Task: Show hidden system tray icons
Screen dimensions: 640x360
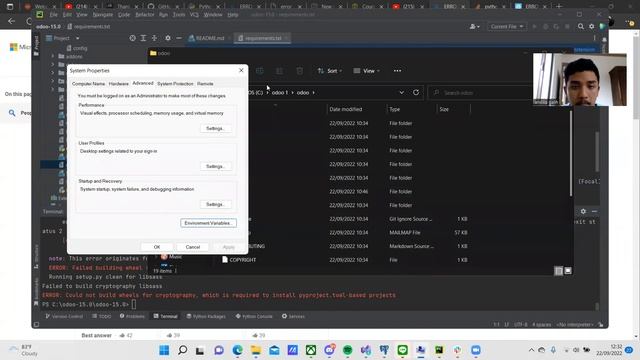Action: point(531,350)
